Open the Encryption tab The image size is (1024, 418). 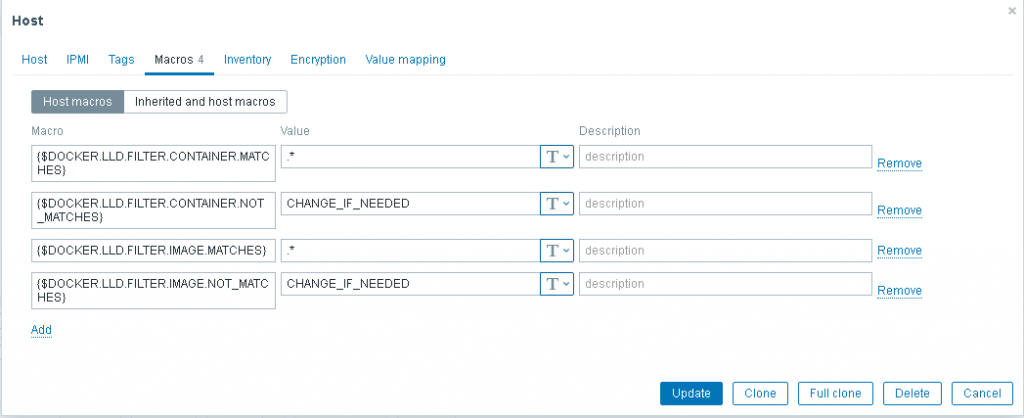pyautogui.click(x=318, y=59)
